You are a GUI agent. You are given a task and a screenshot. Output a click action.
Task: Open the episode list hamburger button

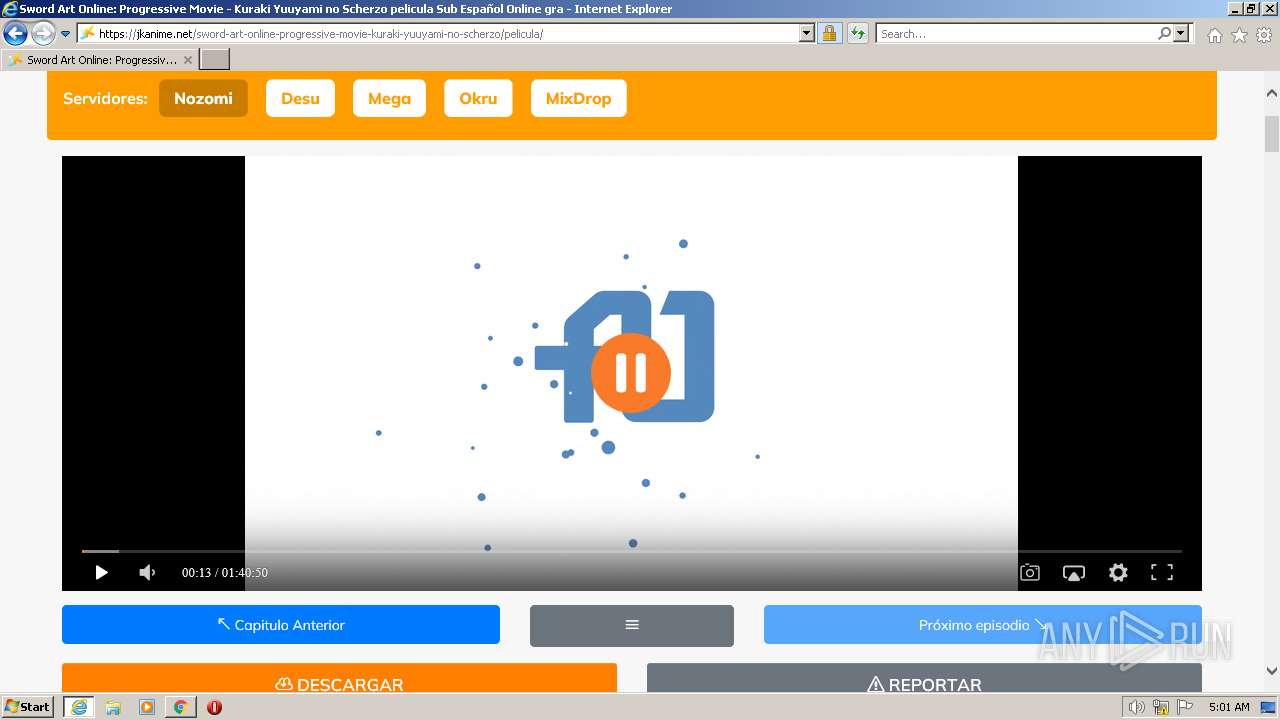coord(632,625)
